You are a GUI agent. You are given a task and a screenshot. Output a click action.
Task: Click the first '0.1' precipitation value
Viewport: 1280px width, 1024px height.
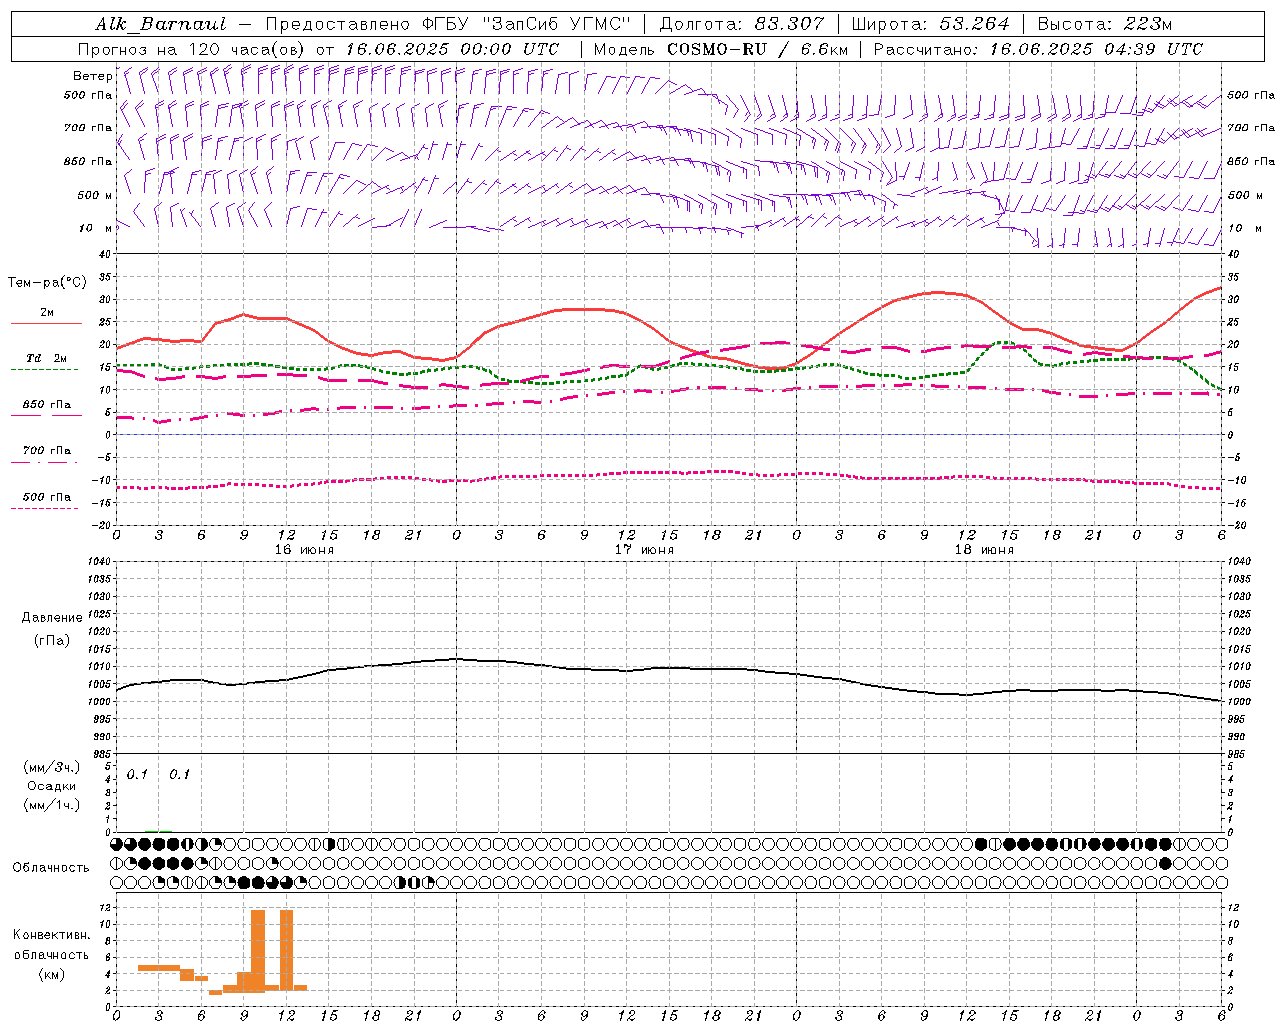(x=137, y=774)
